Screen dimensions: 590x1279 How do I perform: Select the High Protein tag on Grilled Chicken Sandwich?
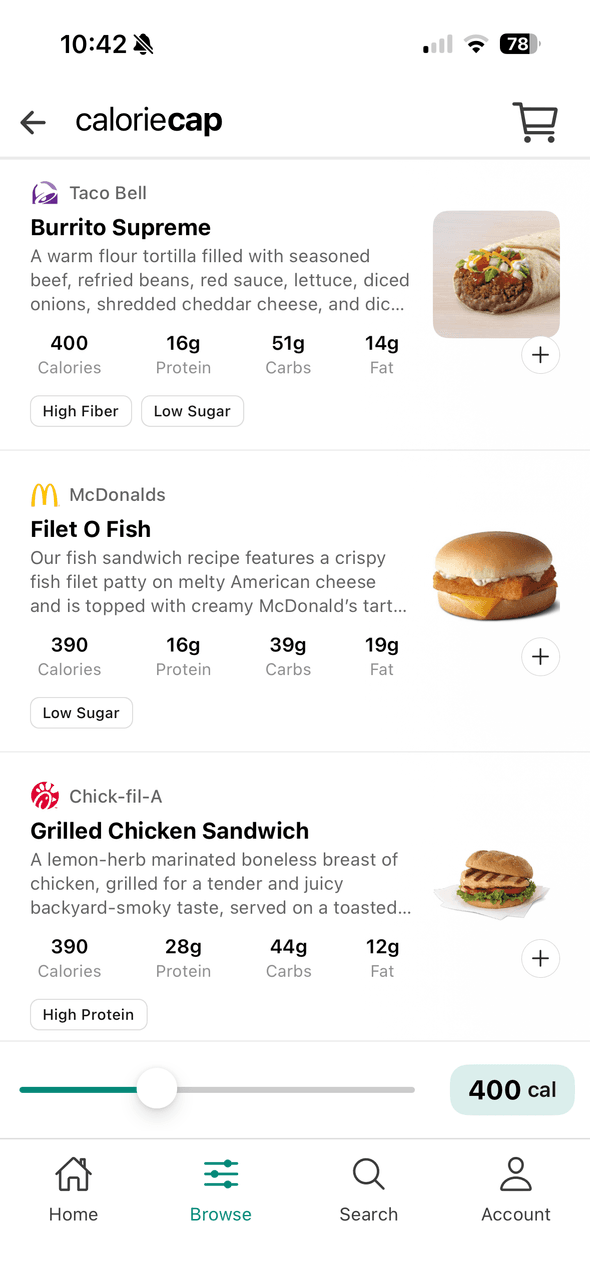coord(88,1014)
